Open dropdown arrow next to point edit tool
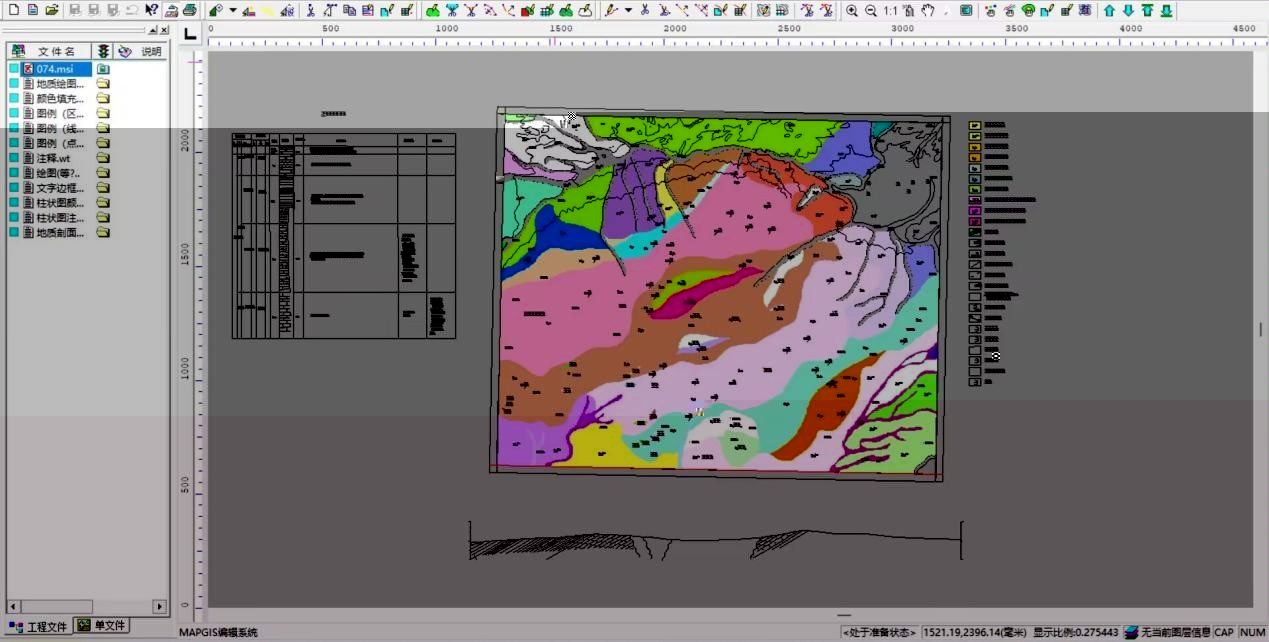This screenshot has height=642, width=1269. click(x=233, y=10)
